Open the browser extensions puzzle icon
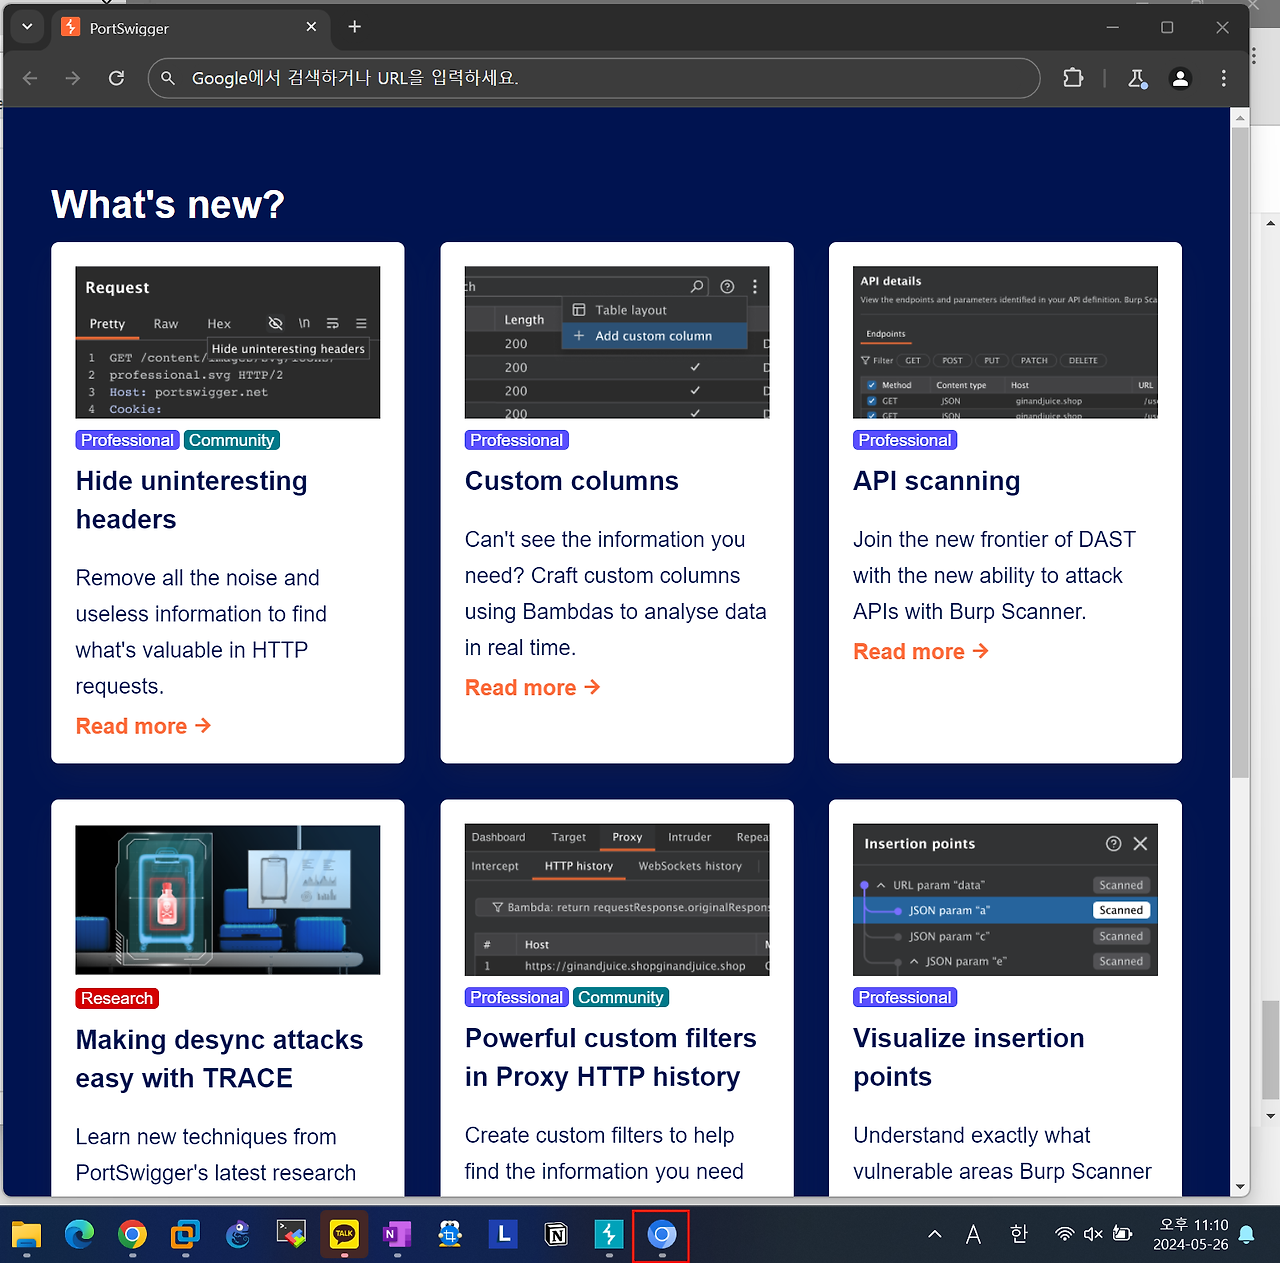Screen dimensions: 1280x1263 (x=1073, y=78)
